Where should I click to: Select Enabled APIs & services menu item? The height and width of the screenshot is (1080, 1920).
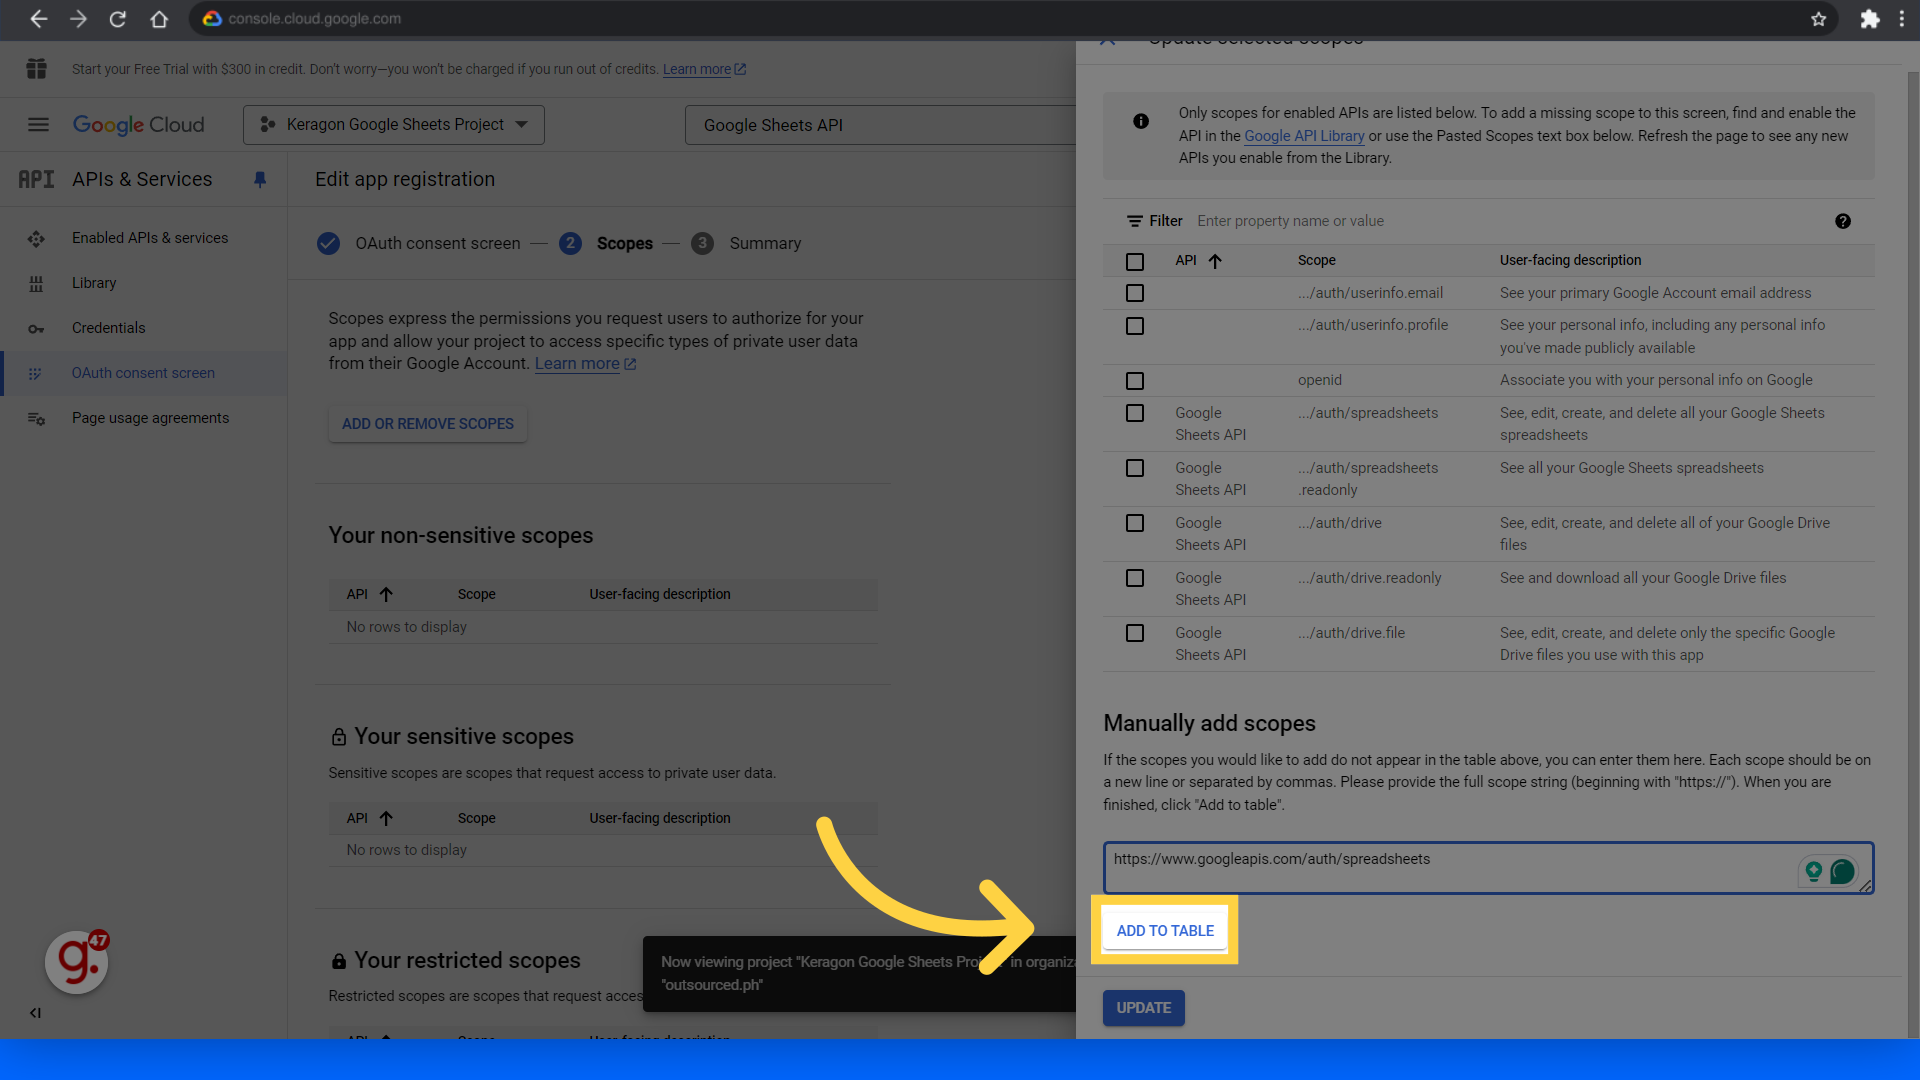[150, 238]
